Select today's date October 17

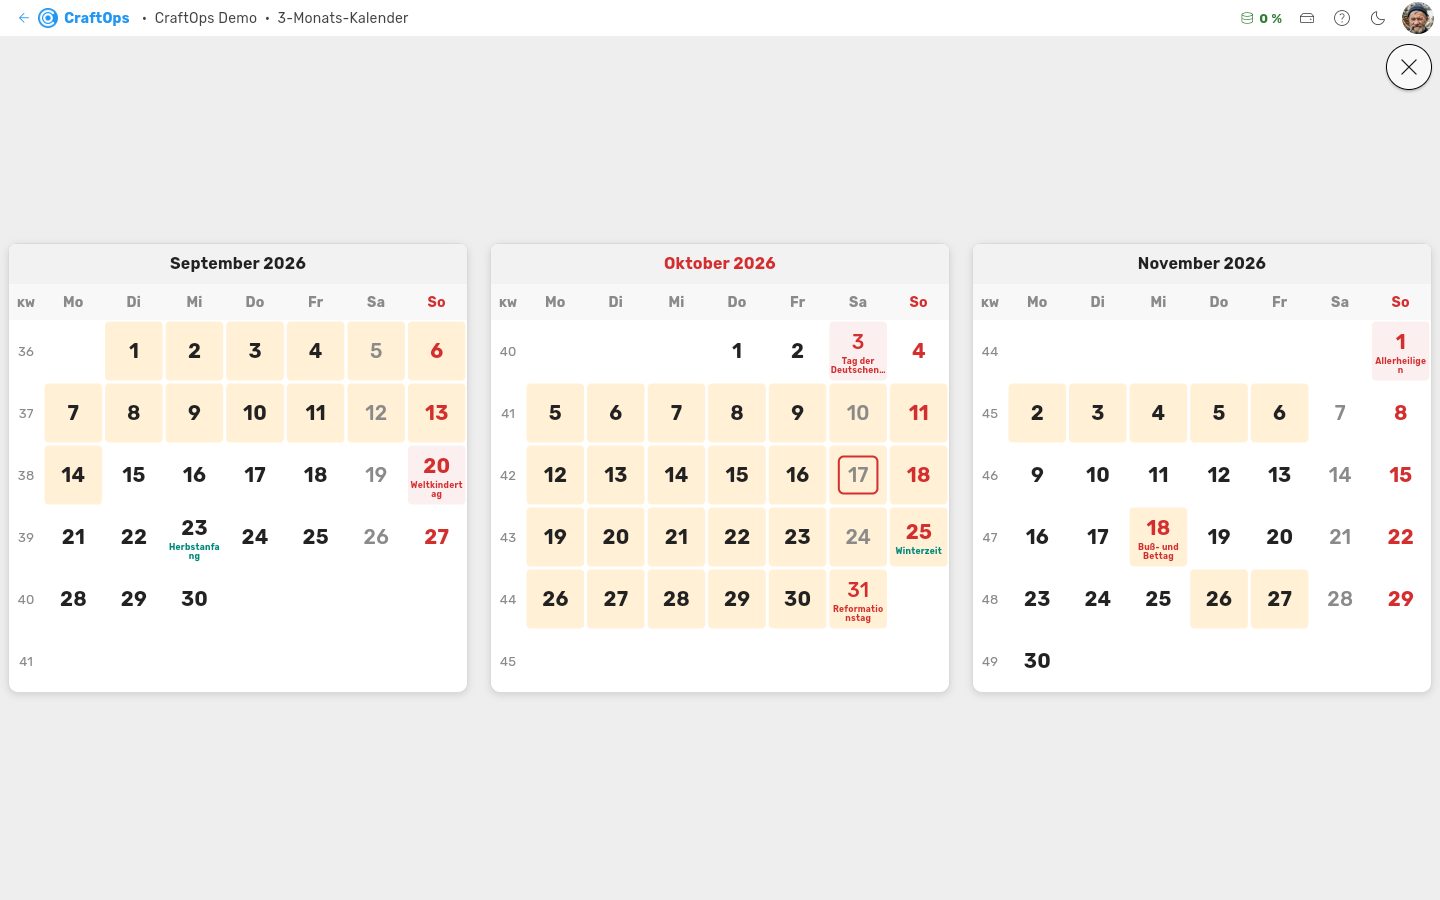coord(858,475)
